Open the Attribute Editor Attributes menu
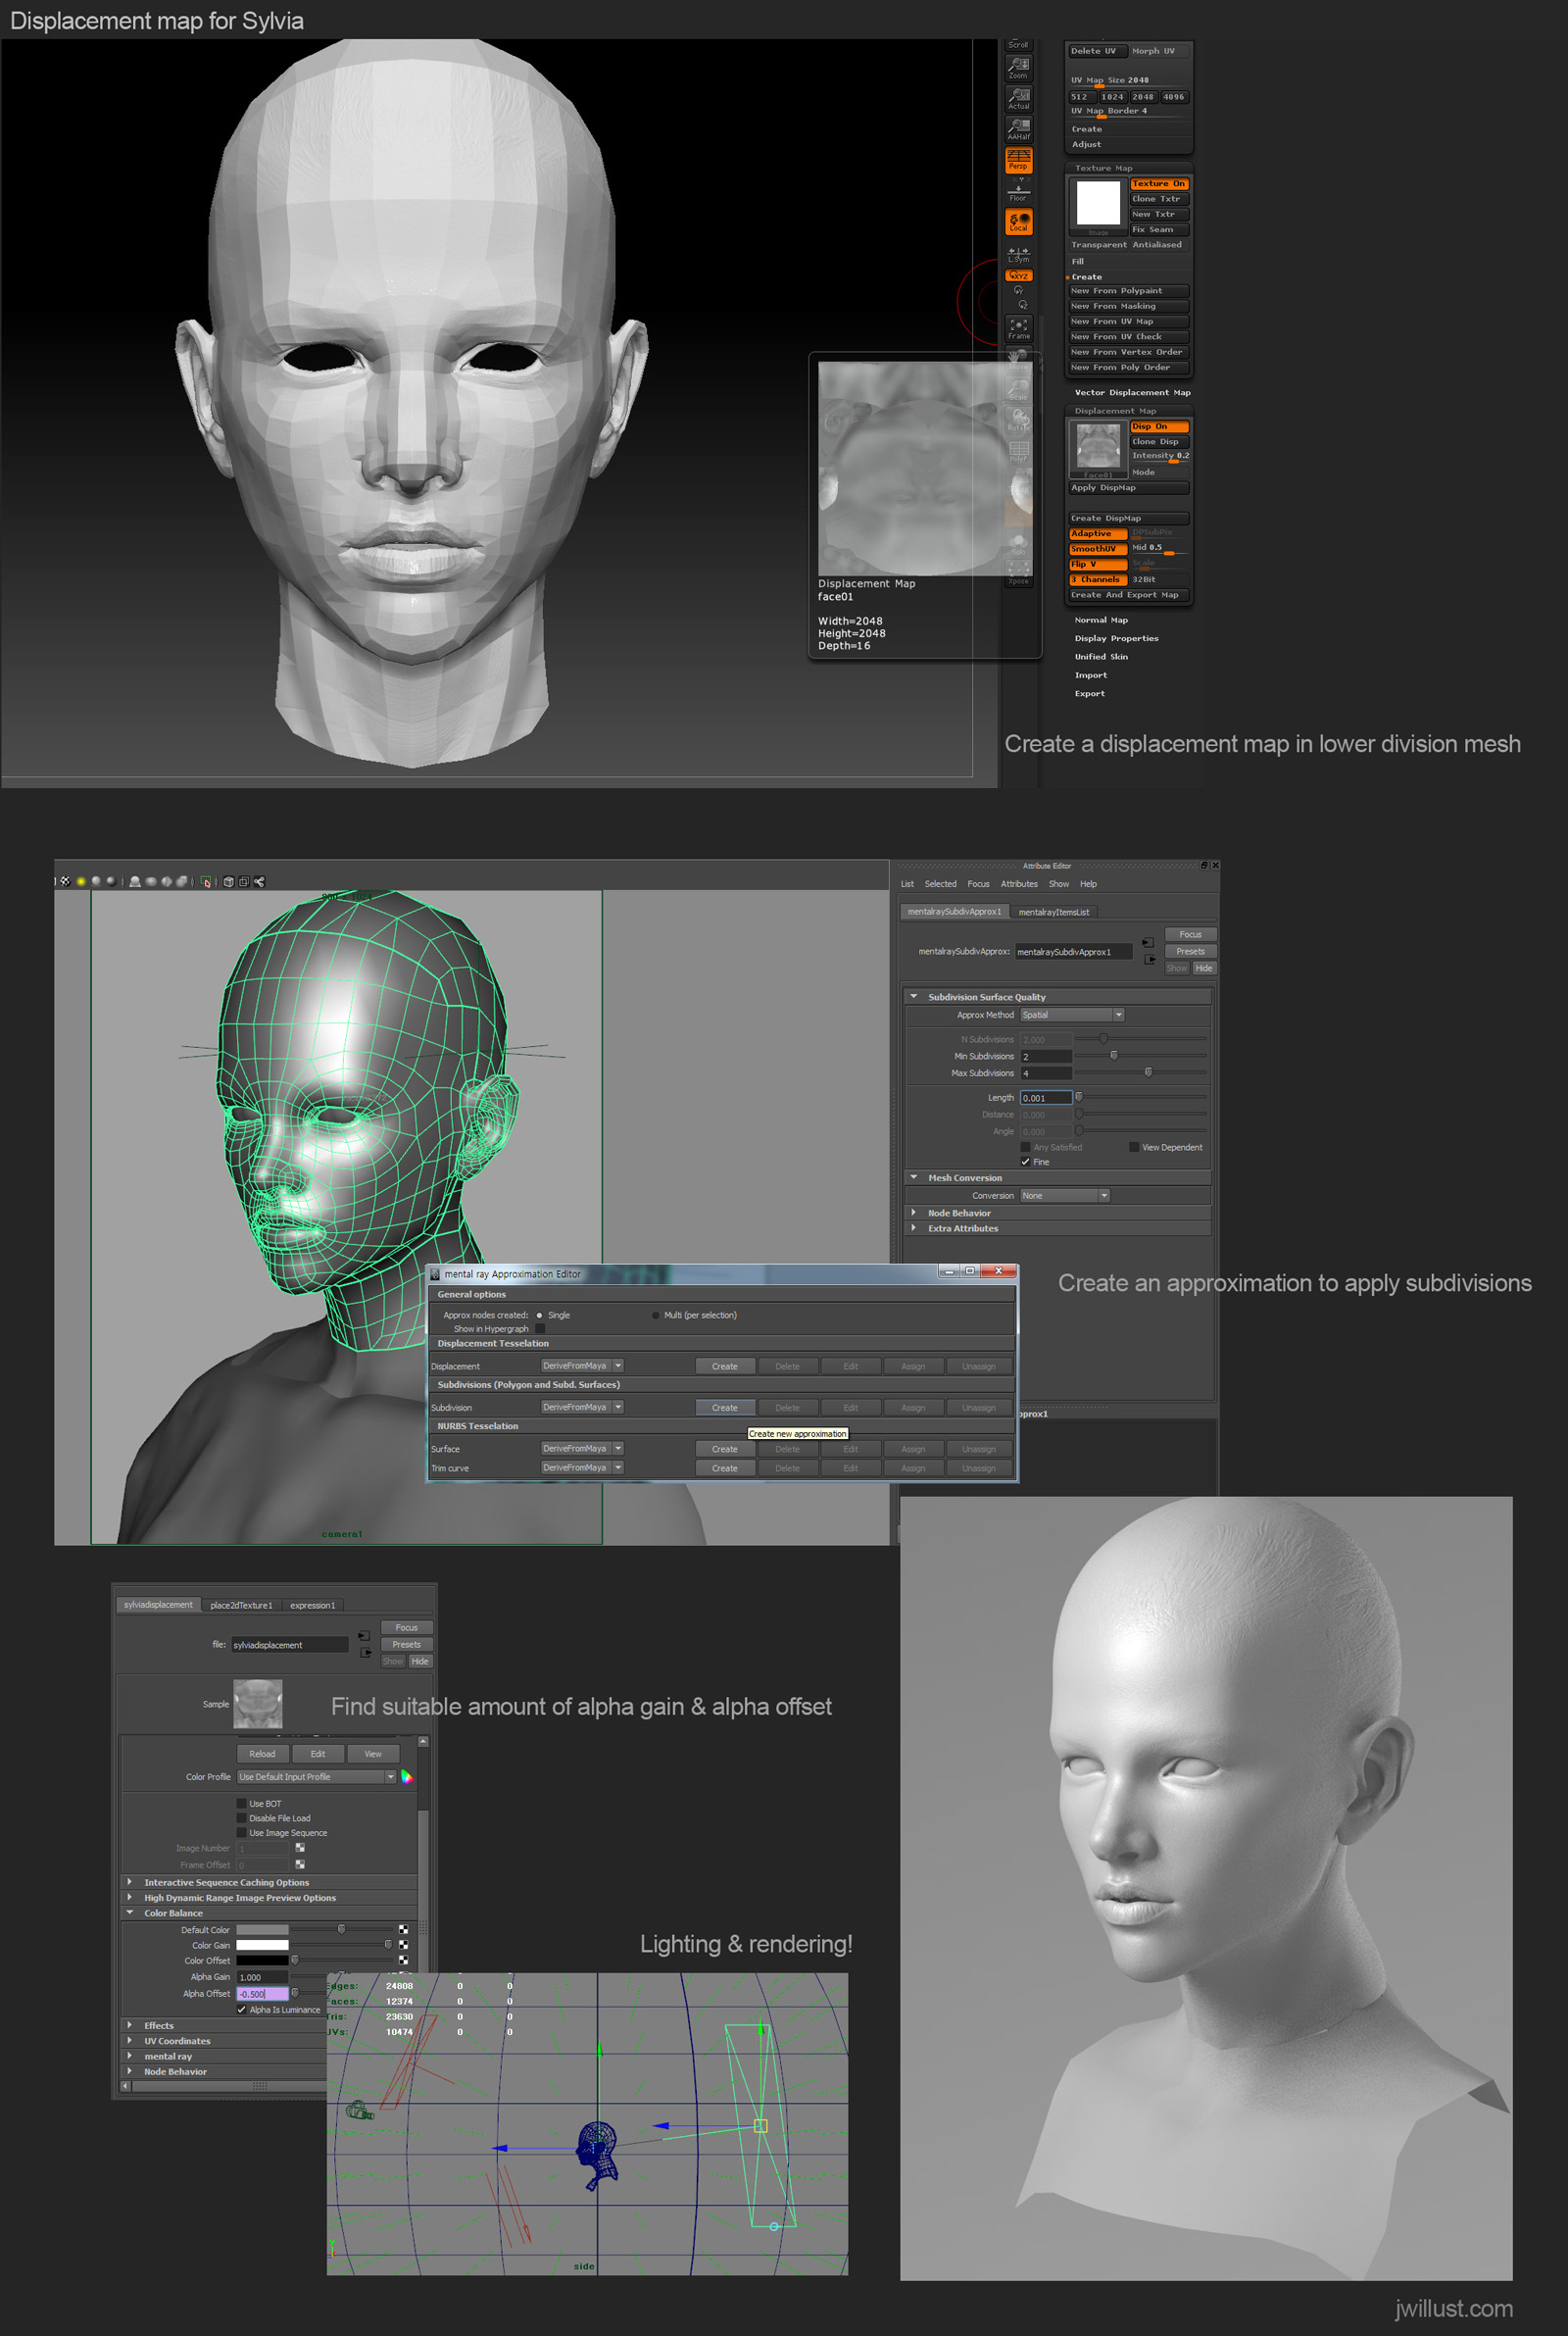 [x=1019, y=884]
